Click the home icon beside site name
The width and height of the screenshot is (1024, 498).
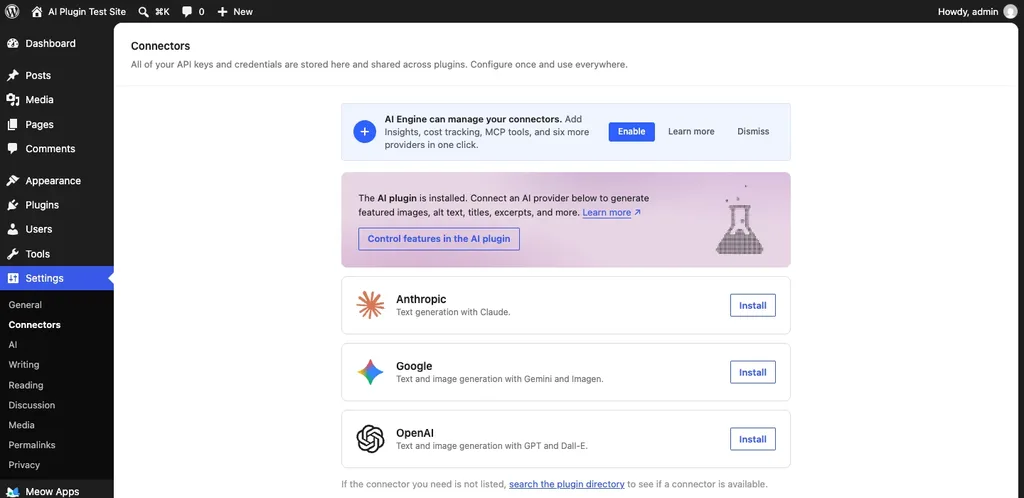[x=37, y=11]
